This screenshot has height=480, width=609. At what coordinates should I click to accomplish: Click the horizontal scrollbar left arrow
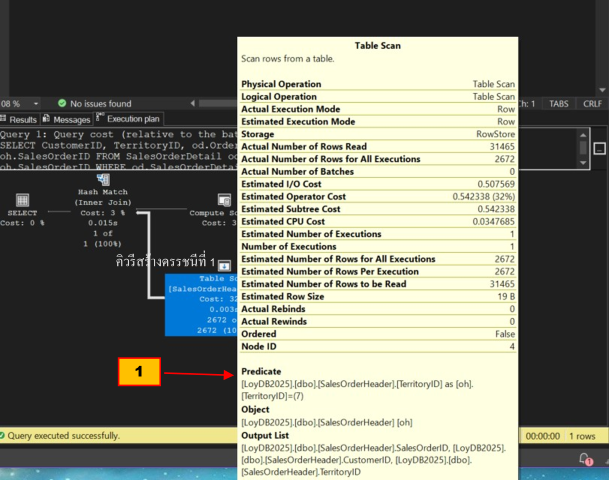[x=193, y=103]
